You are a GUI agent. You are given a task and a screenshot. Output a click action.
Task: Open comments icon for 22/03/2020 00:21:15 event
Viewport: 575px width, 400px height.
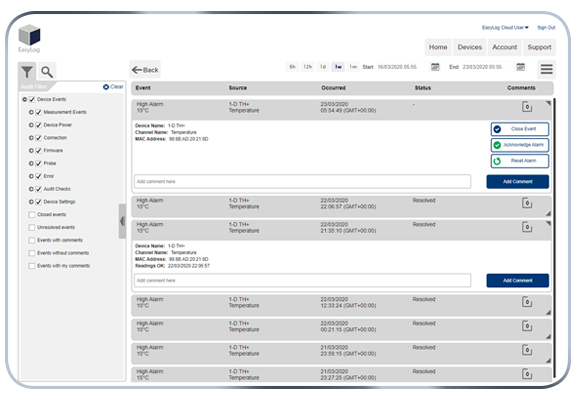click(527, 326)
